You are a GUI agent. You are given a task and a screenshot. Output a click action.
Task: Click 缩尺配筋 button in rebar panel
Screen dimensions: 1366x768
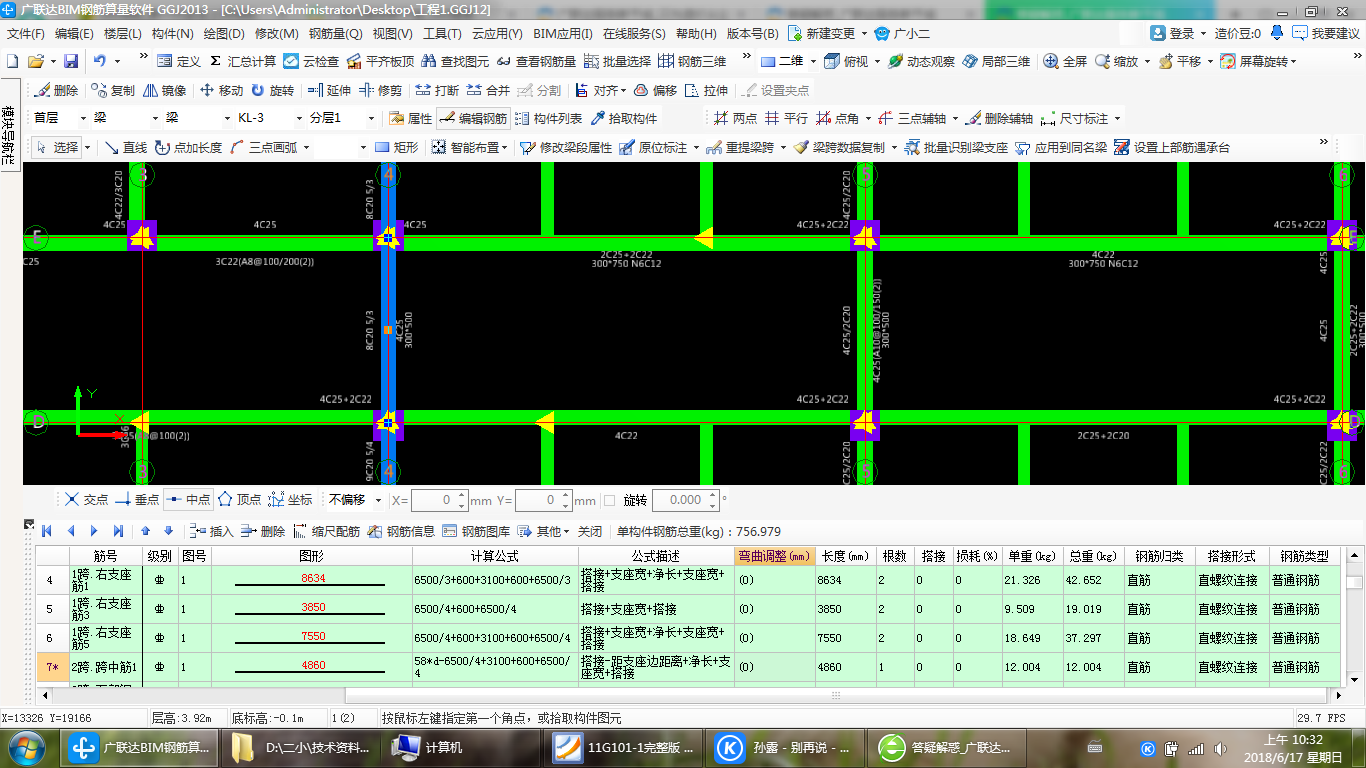327,531
